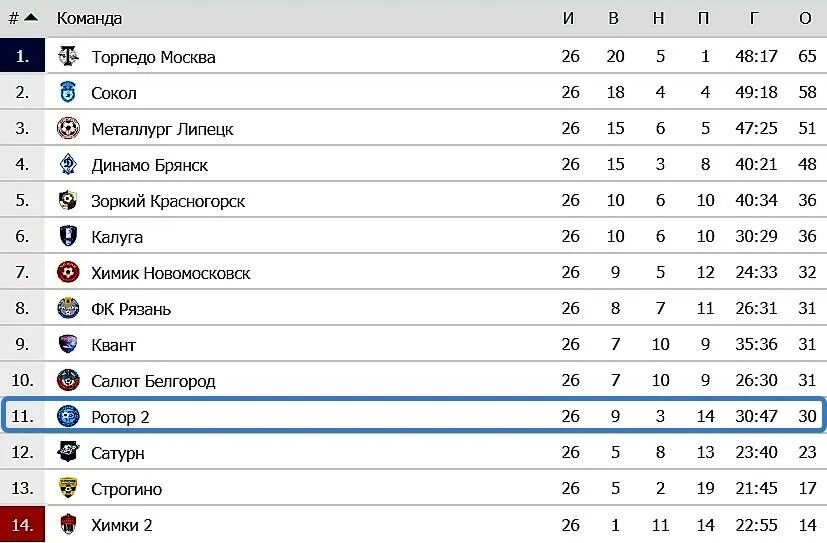Open the Квант team link
827x543 pixels.
[x=113, y=345]
